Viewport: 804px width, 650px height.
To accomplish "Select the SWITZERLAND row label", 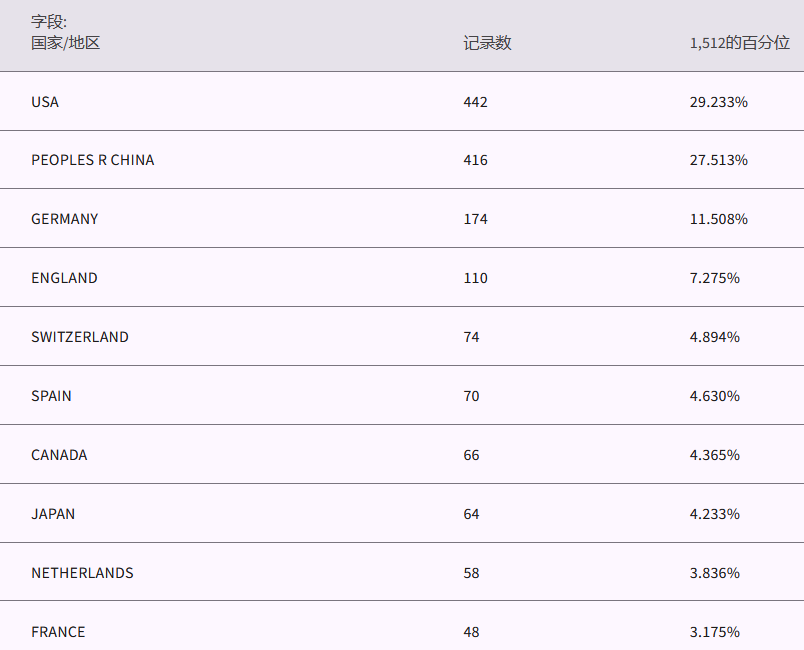I will click(x=80, y=337).
